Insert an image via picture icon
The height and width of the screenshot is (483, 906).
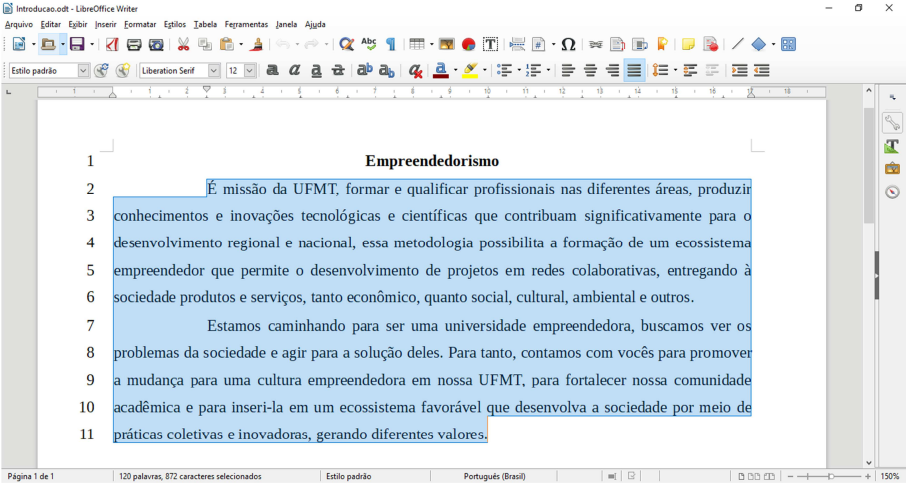click(447, 44)
